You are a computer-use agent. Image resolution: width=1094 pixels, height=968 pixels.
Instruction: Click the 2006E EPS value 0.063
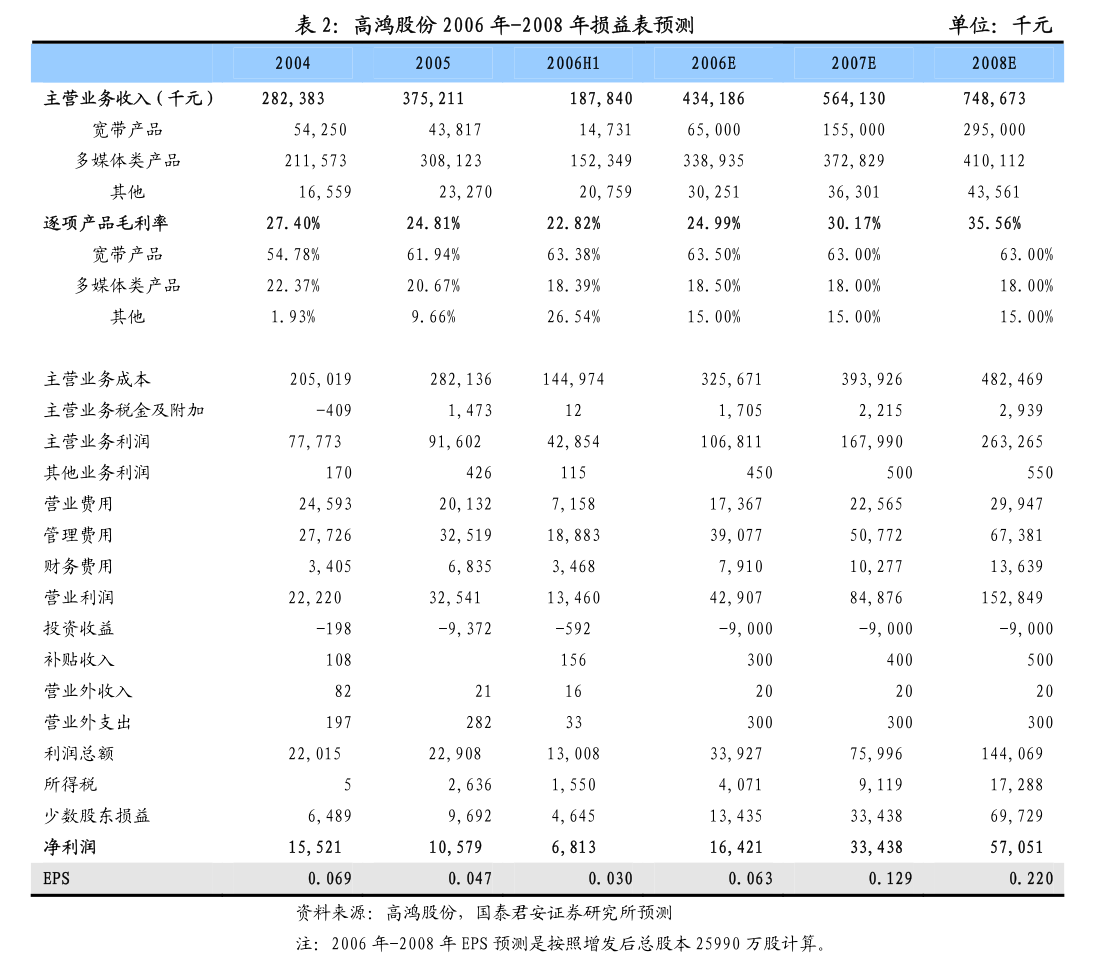pyautogui.click(x=750, y=879)
